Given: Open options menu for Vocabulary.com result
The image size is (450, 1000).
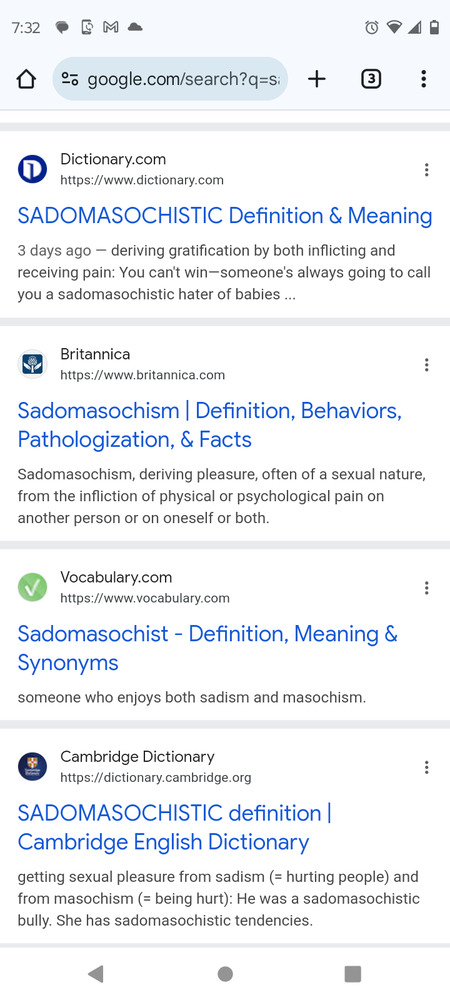Looking at the screenshot, I should pos(426,588).
